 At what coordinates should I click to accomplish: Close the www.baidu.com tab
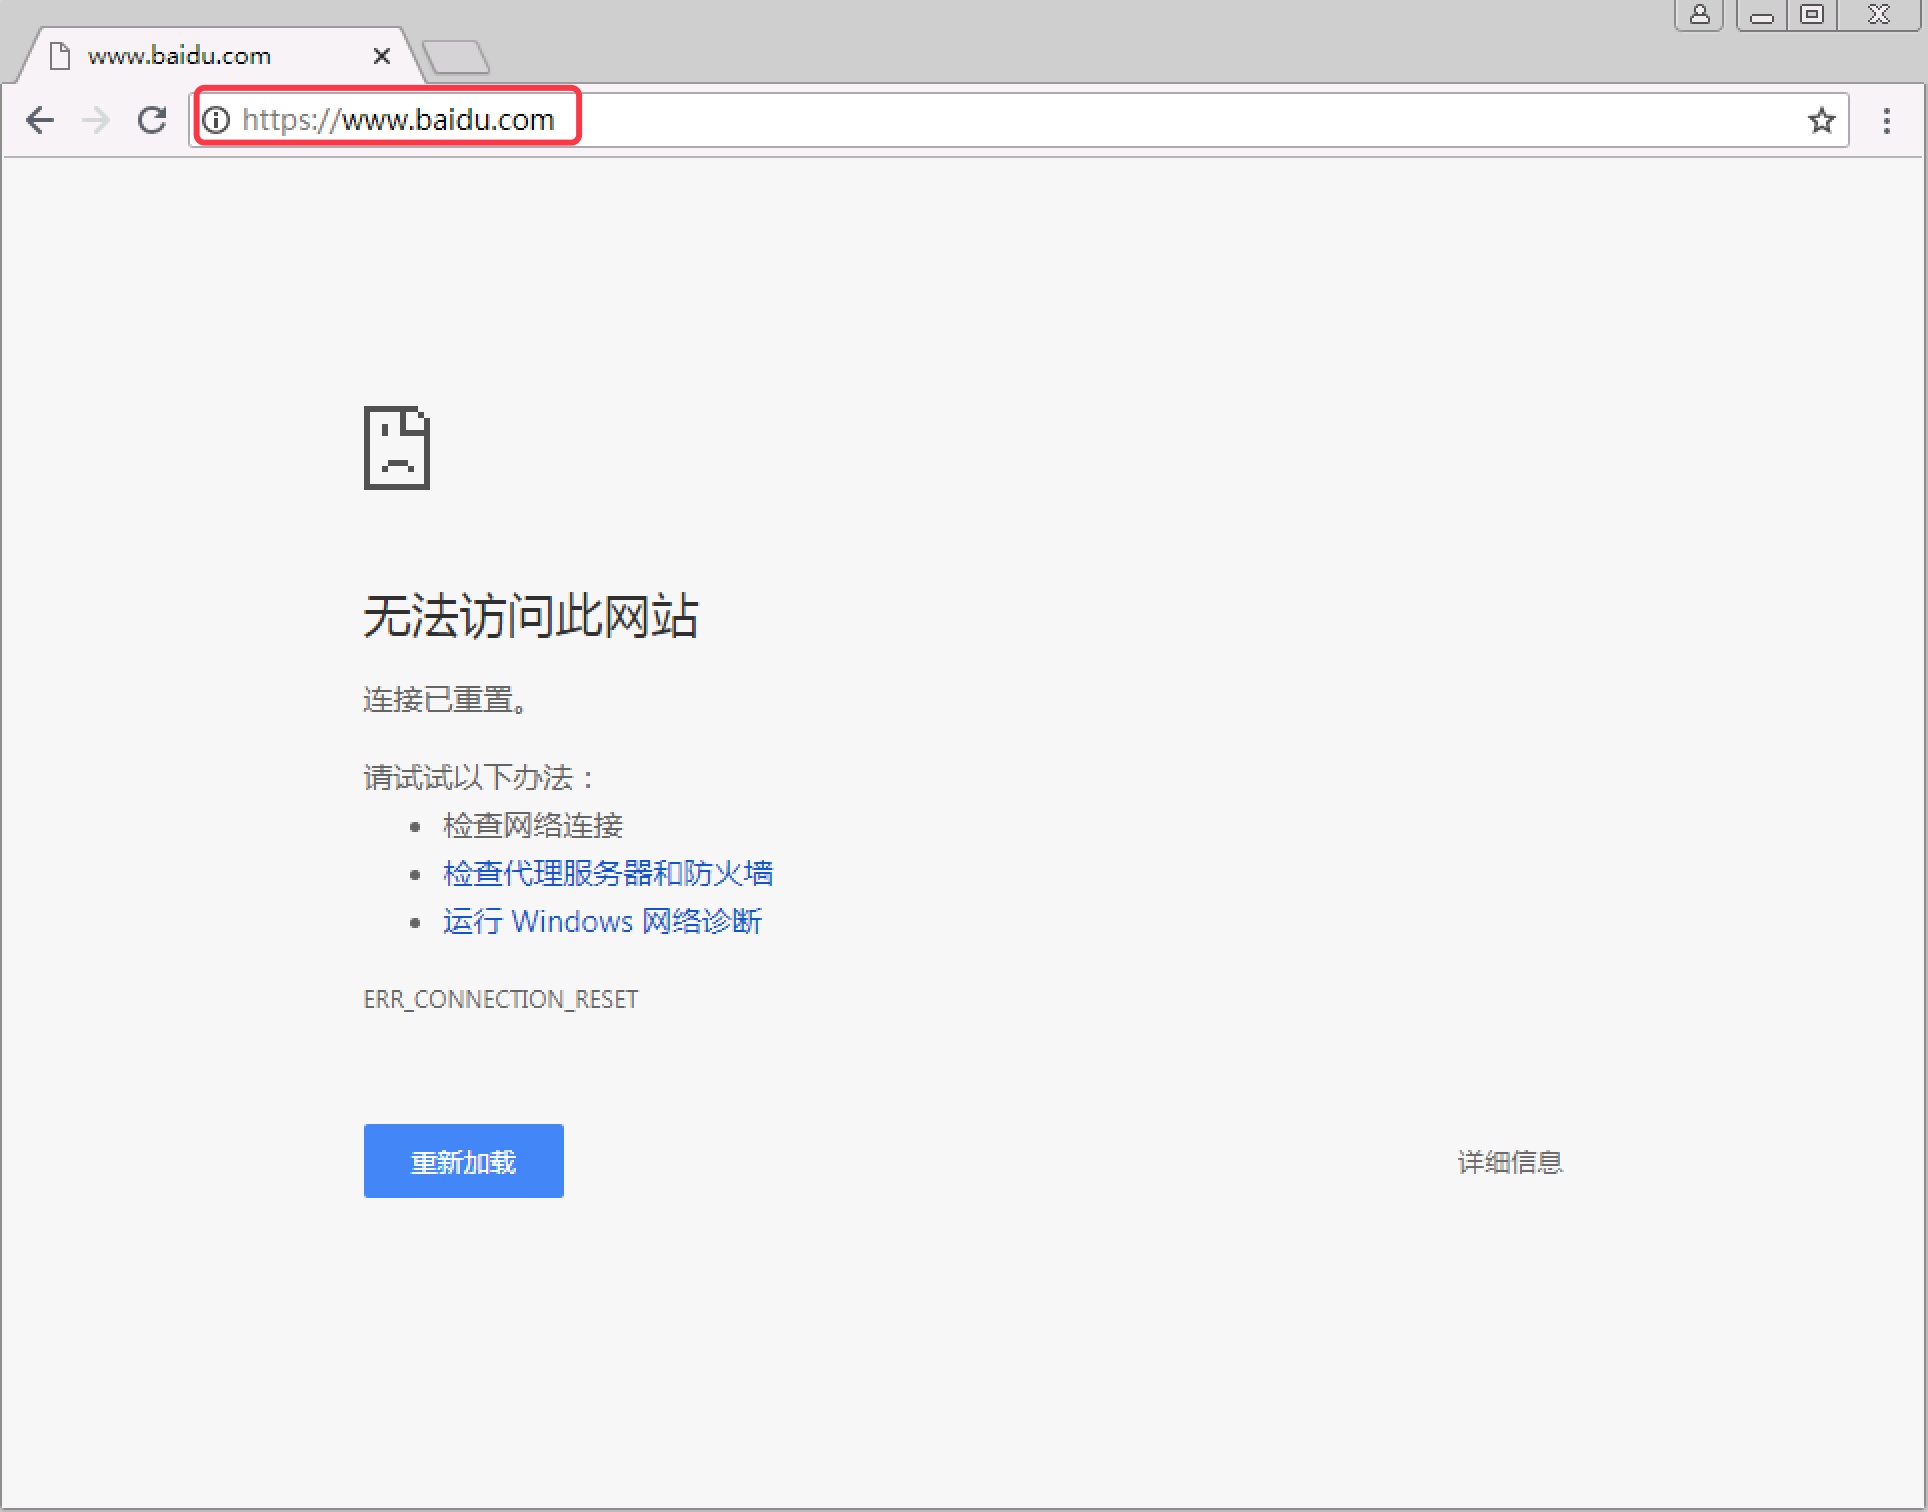pyautogui.click(x=381, y=56)
